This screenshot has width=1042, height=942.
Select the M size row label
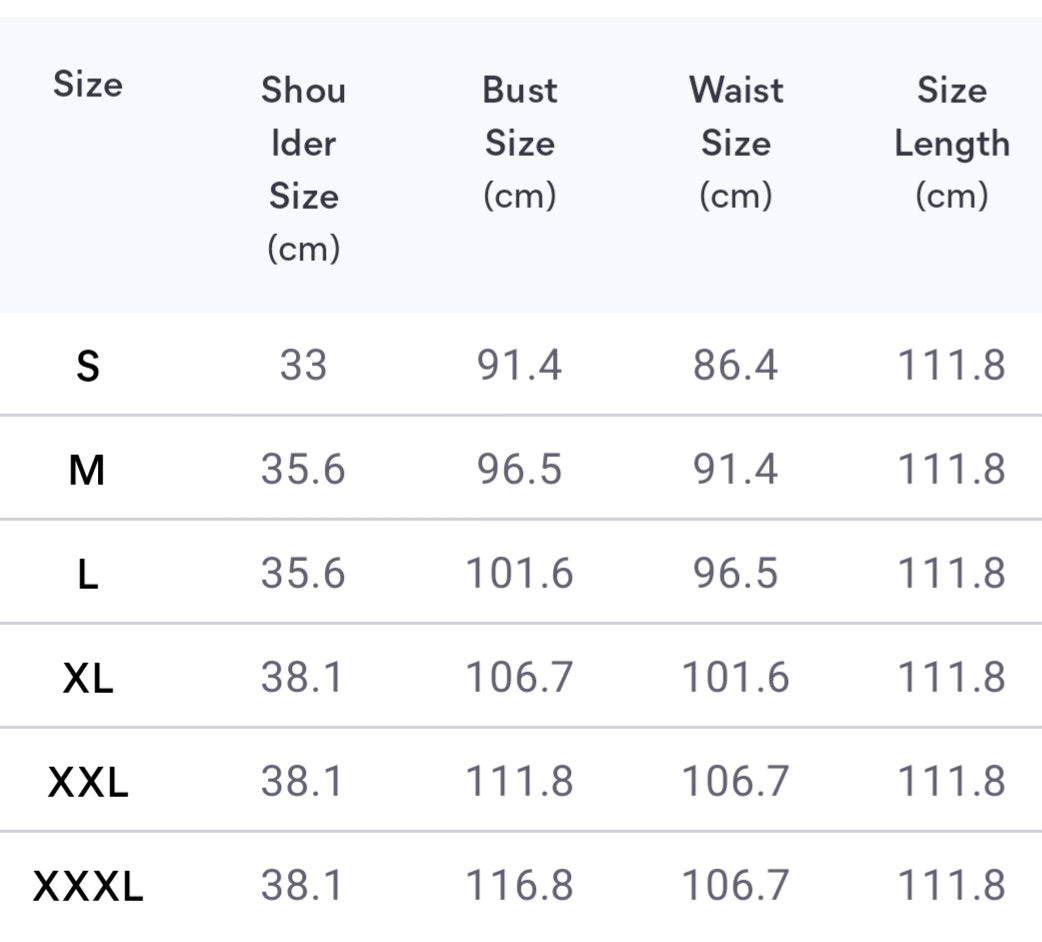(88, 470)
